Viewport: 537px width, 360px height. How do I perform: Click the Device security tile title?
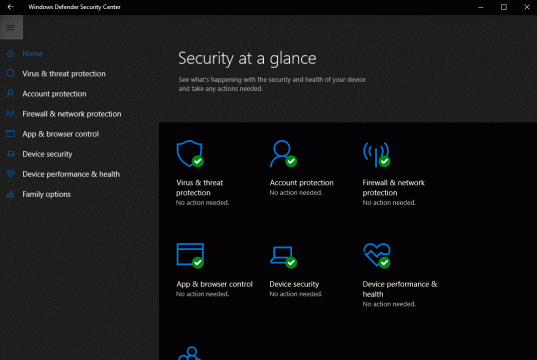click(x=294, y=284)
